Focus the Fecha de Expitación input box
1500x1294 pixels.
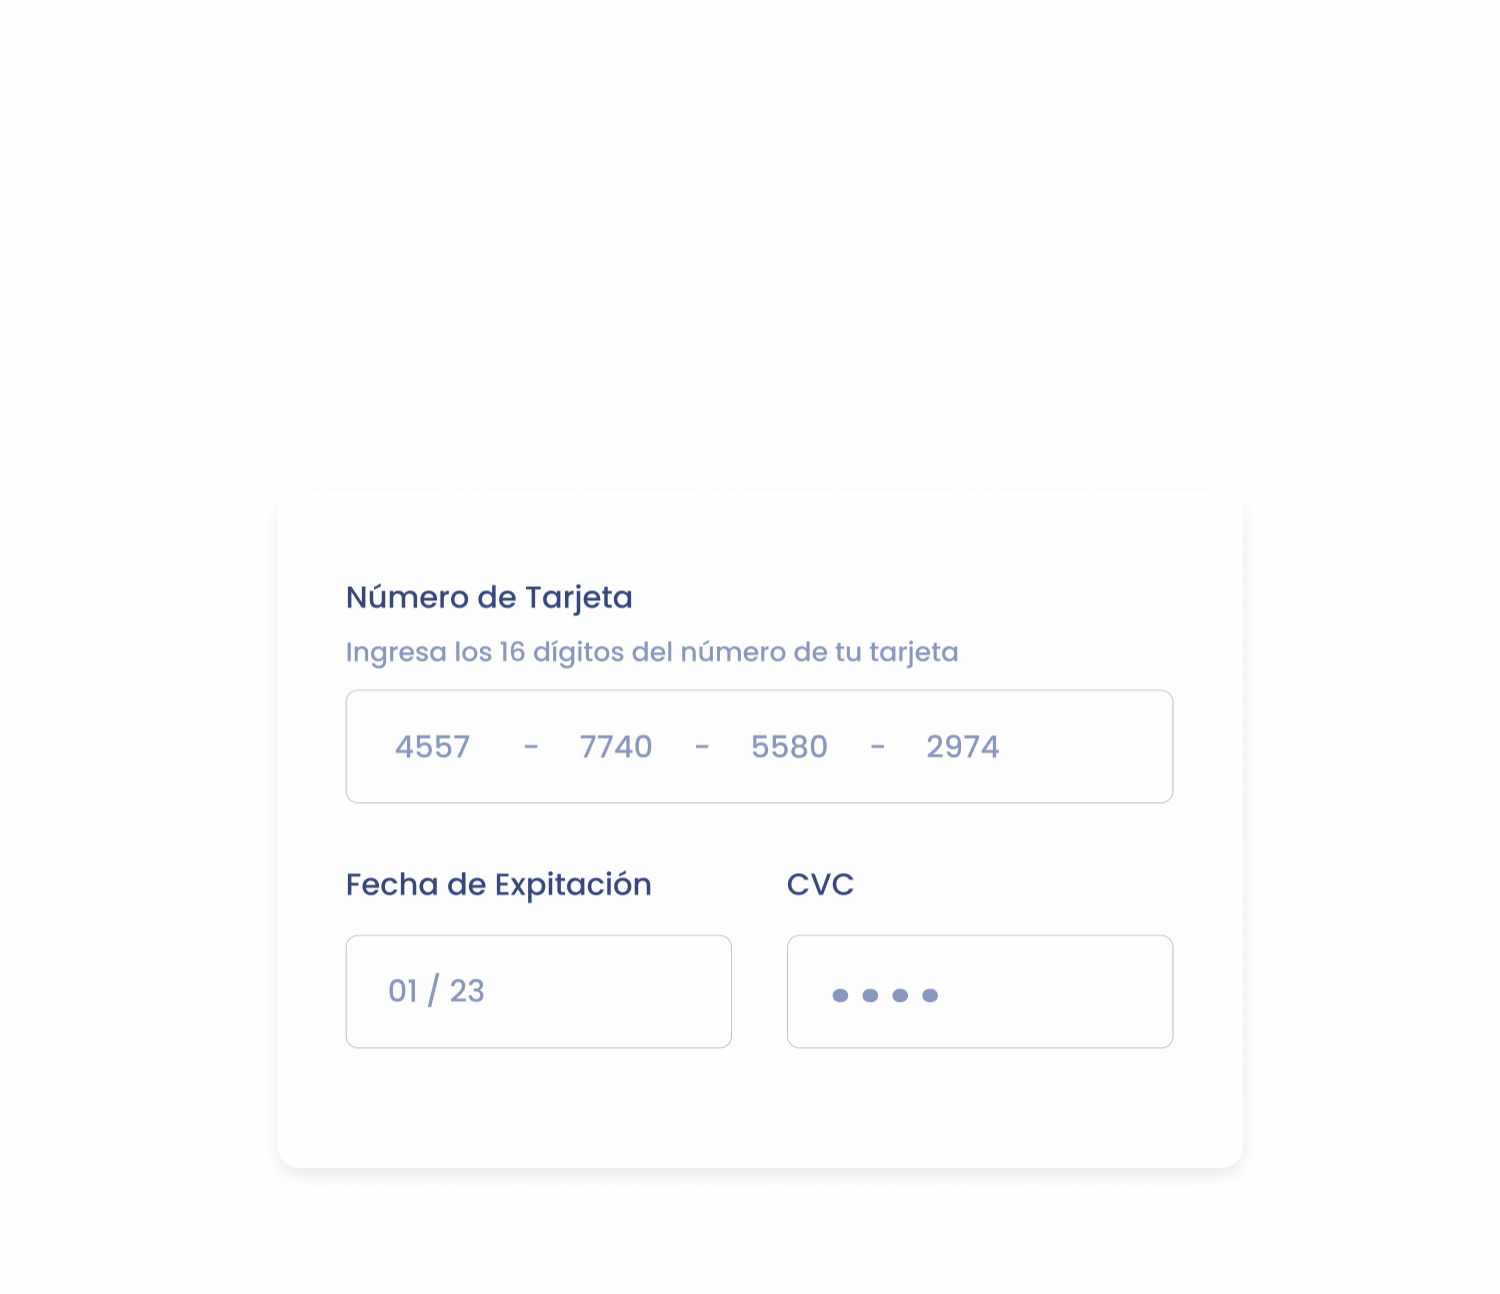539,991
